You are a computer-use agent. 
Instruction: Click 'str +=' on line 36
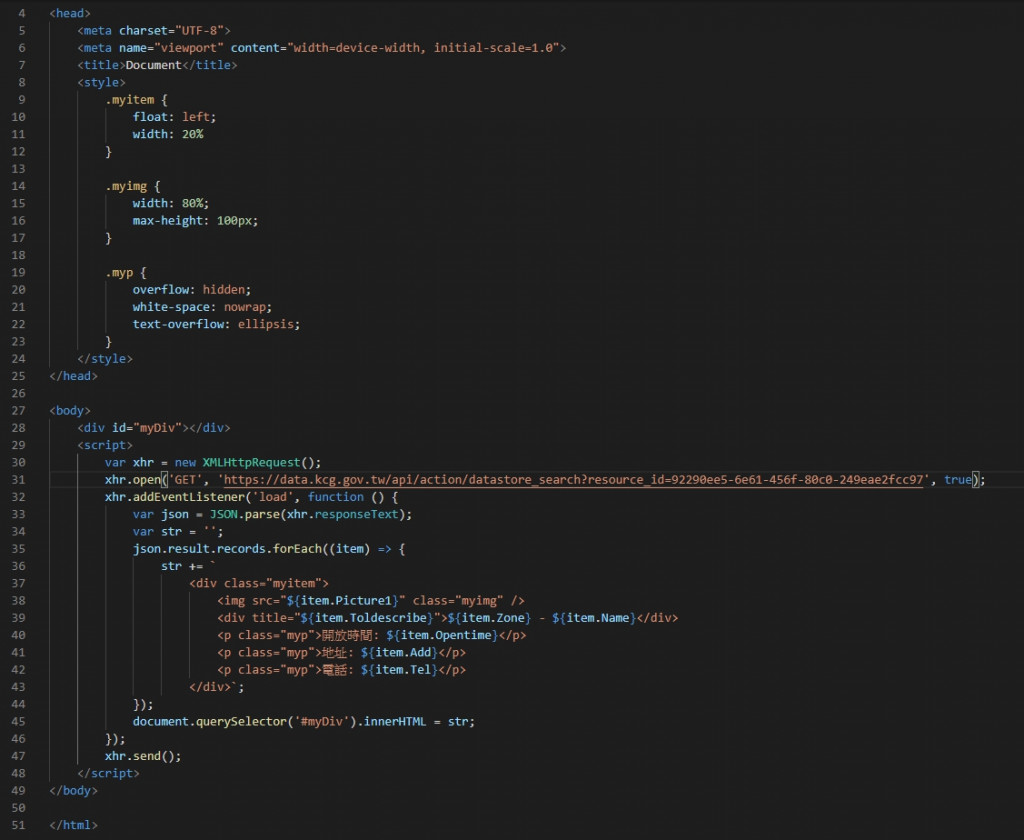pos(182,566)
